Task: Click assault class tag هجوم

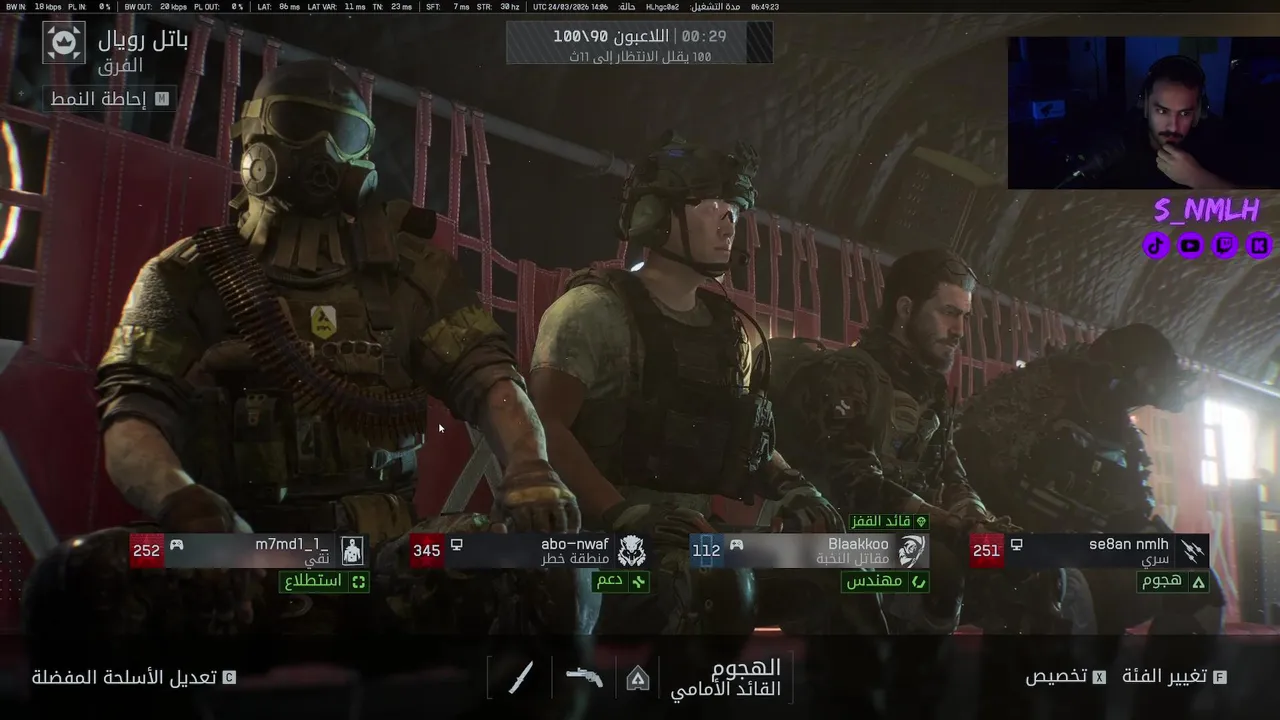Action: coord(1174,581)
